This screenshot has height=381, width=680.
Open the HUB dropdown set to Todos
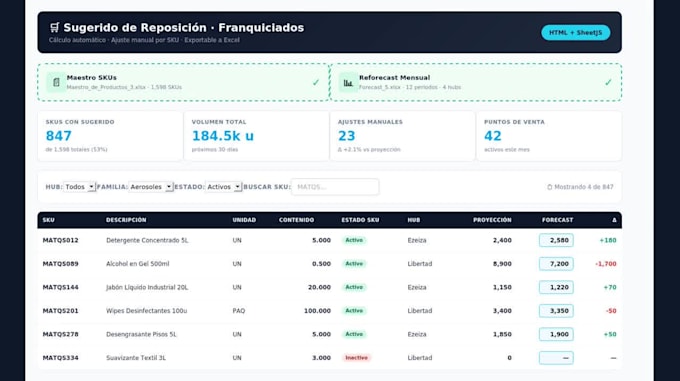coord(79,187)
